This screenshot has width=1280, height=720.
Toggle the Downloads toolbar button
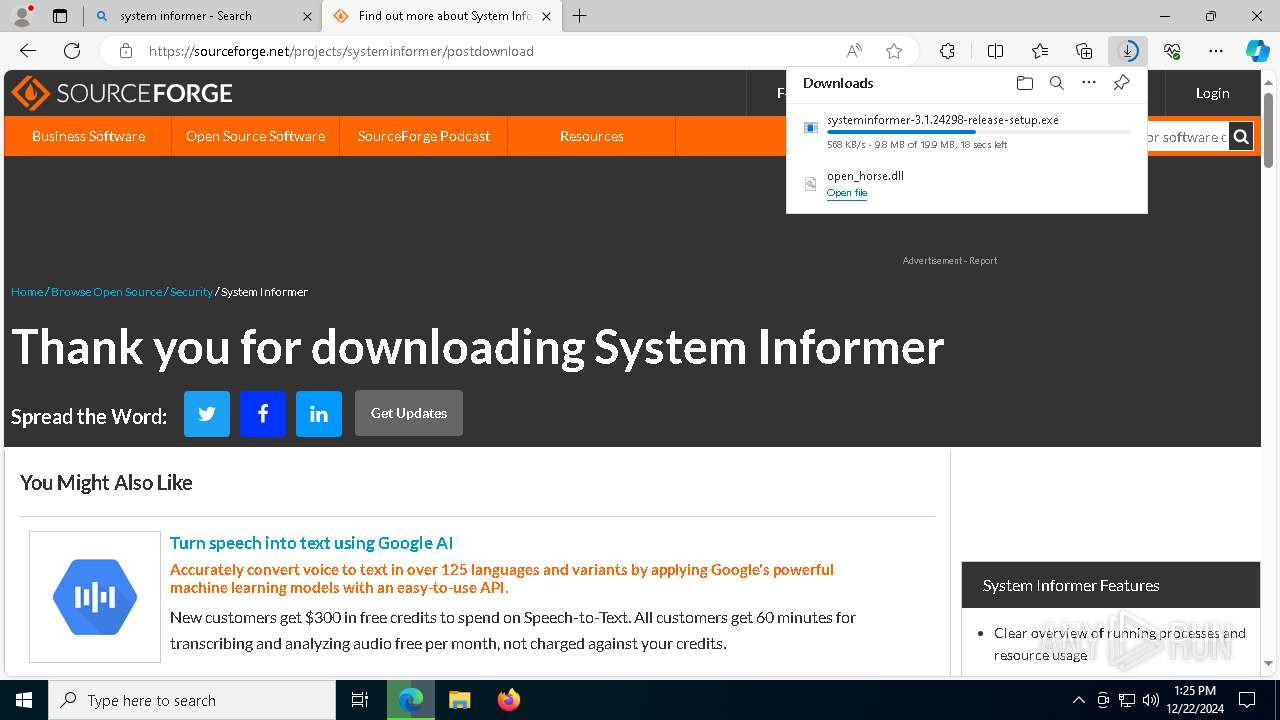pos(1128,51)
